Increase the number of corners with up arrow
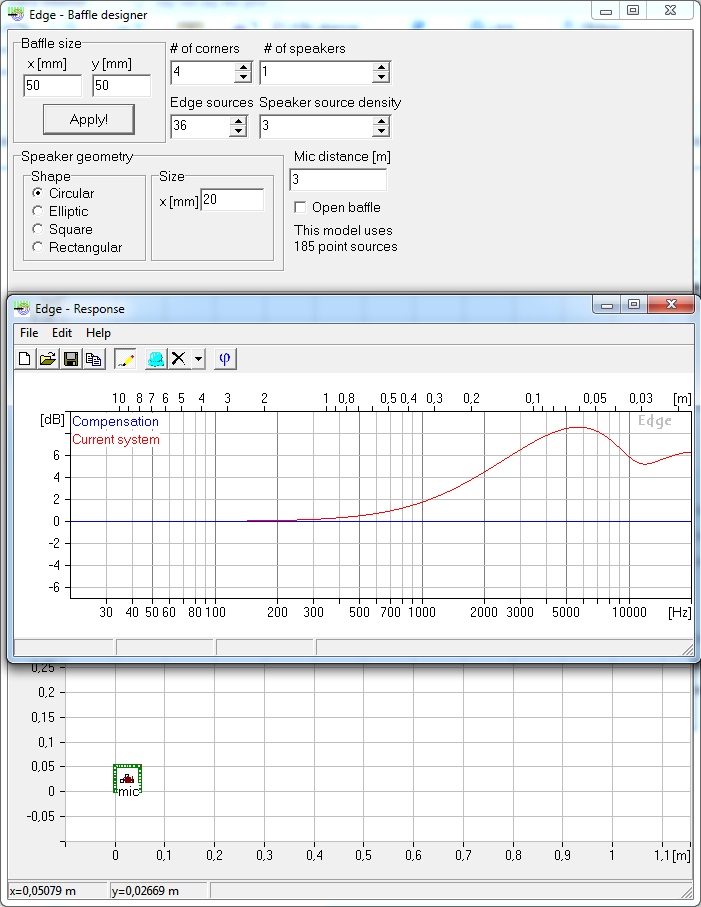Screen dimensions: 701x907 [242, 67]
